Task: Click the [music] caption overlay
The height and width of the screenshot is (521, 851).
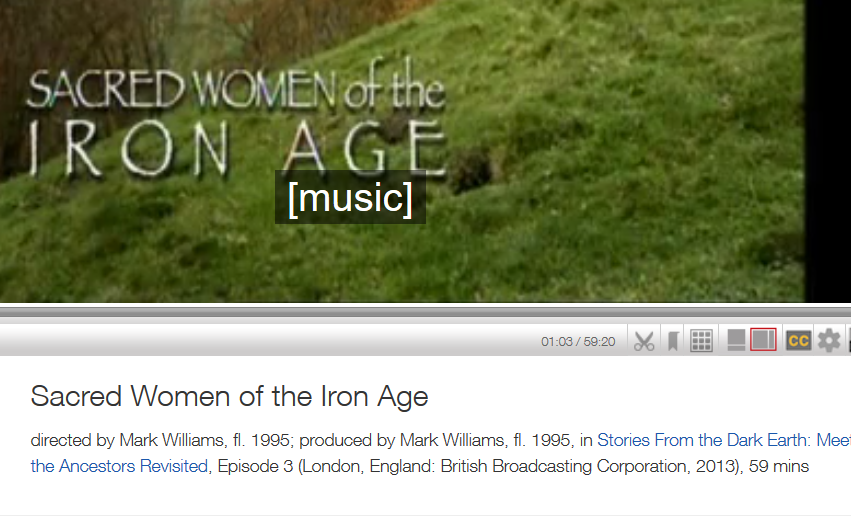Action: pyautogui.click(x=351, y=198)
